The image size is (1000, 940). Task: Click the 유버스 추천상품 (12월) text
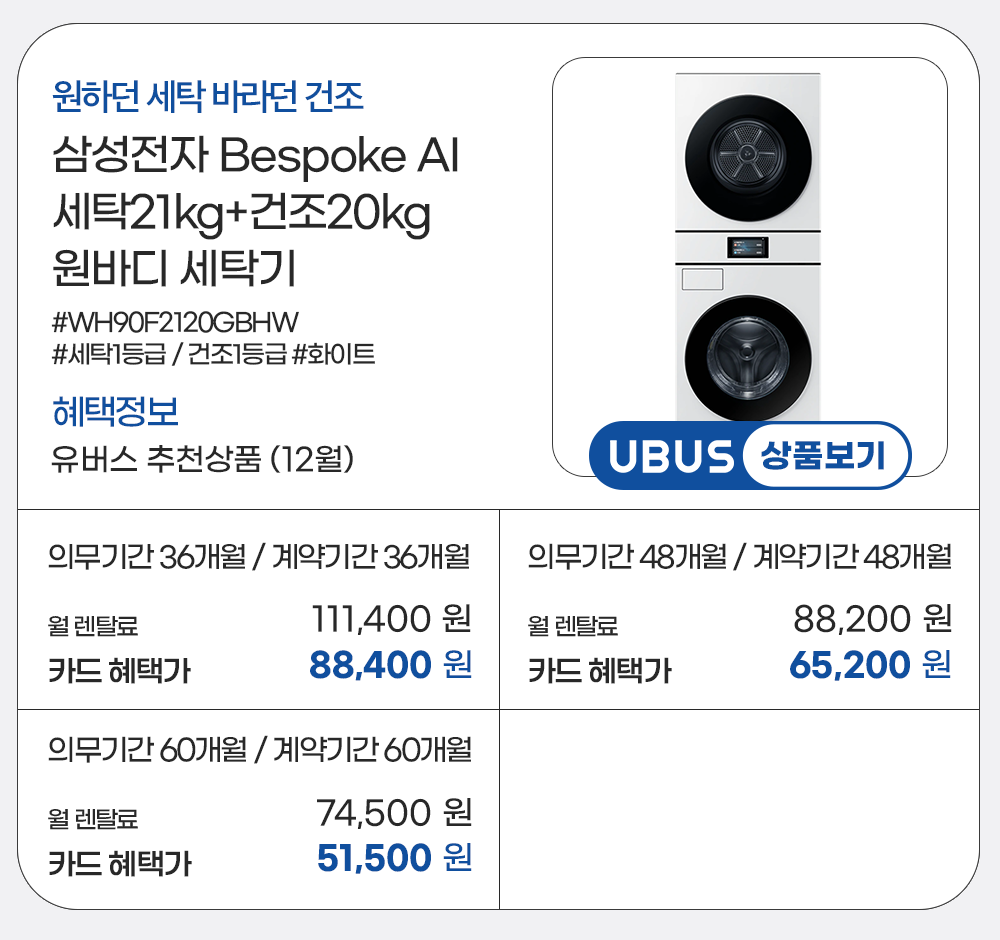point(205,459)
